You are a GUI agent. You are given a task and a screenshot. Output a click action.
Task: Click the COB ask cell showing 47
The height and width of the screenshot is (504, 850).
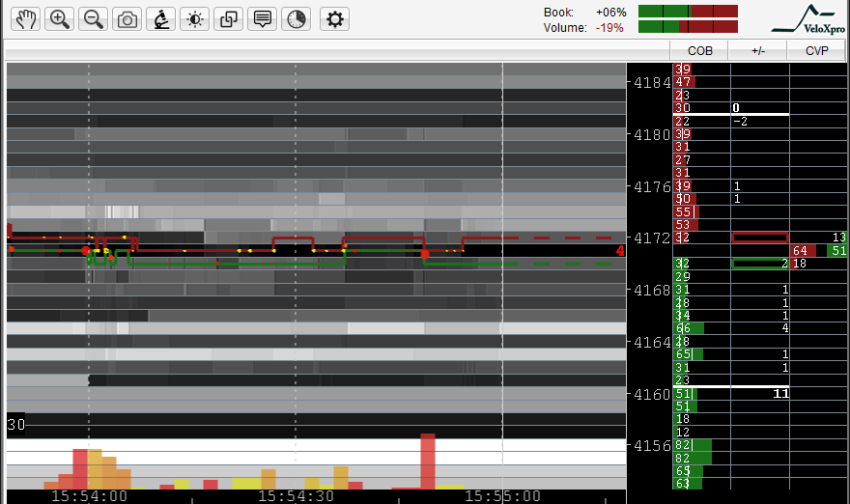point(701,82)
